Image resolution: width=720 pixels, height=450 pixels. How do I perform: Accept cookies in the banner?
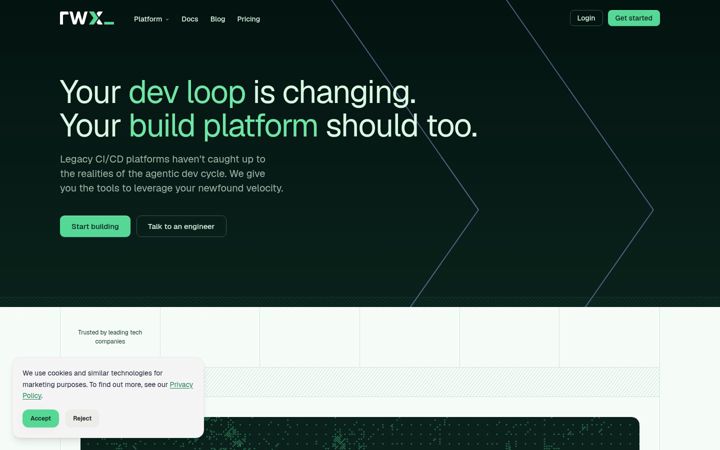pyautogui.click(x=40, y=418)
